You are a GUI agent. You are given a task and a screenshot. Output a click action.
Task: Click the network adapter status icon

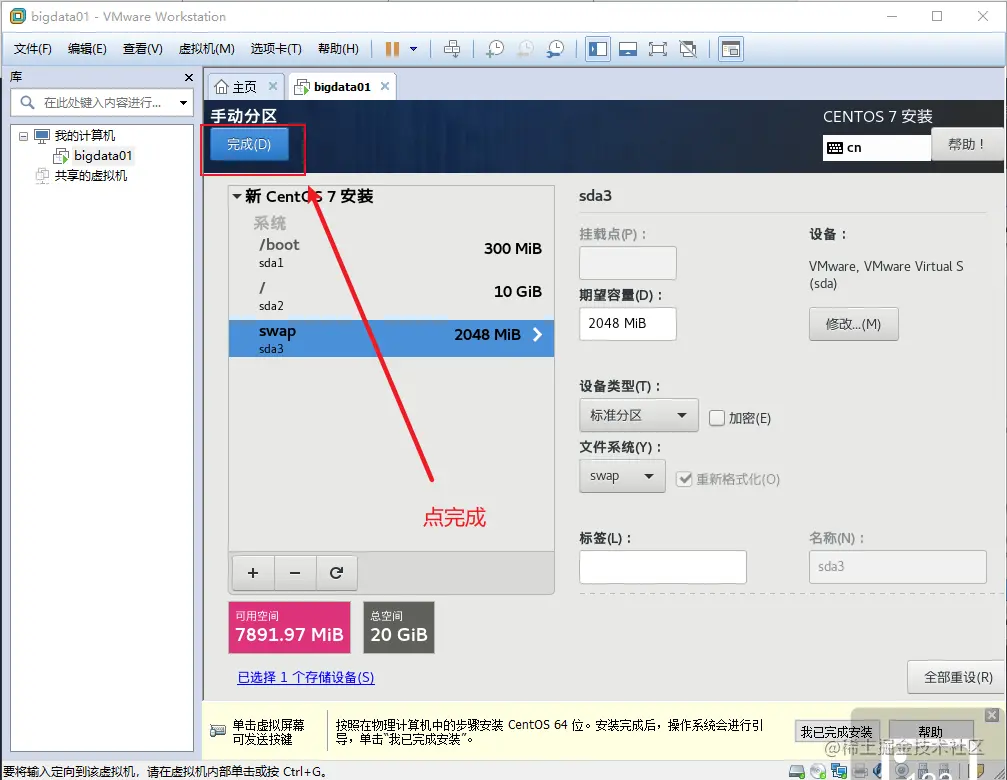[x=840, y=770]
